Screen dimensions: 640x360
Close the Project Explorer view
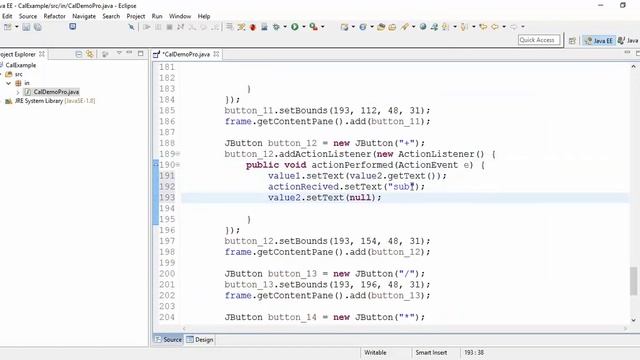42,54
